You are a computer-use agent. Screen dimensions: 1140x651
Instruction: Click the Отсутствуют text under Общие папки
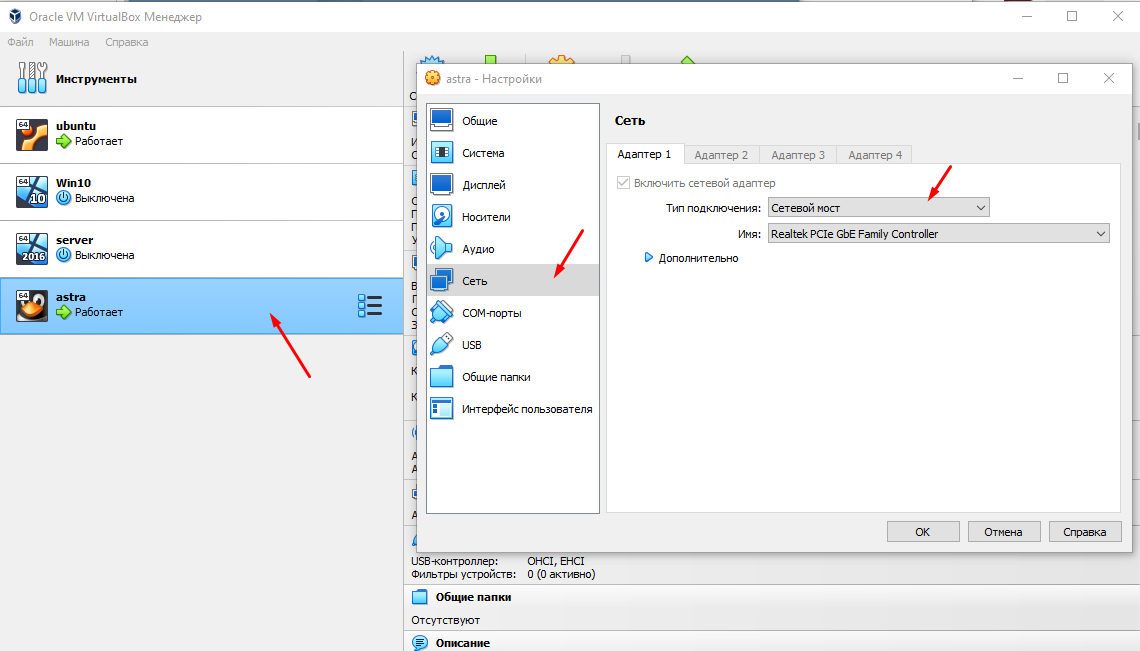click(x=446, y=620)
